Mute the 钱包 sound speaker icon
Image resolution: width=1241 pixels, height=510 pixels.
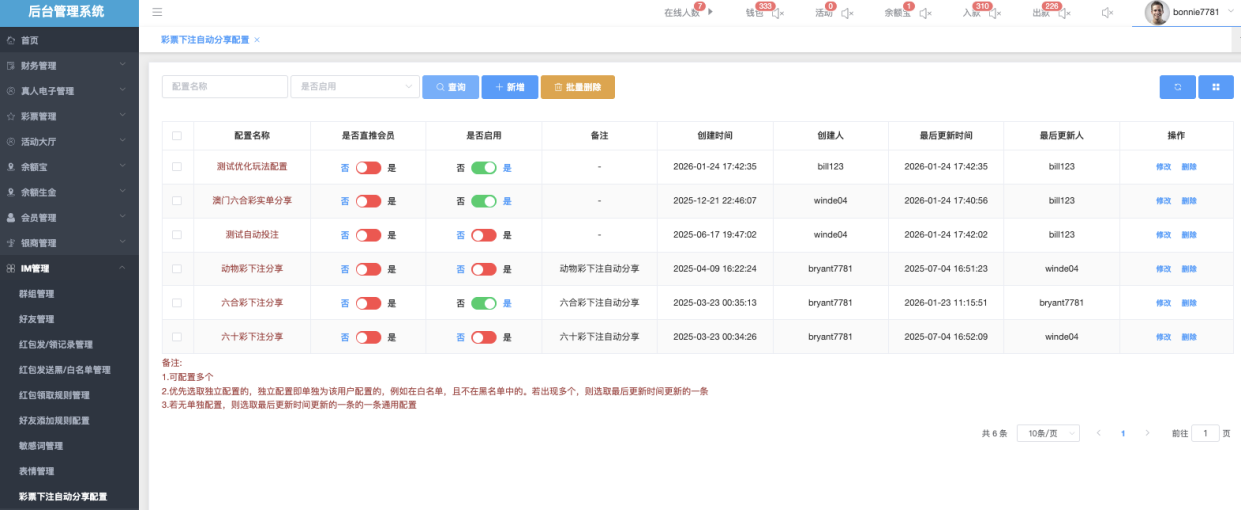[x=778, y=13]
